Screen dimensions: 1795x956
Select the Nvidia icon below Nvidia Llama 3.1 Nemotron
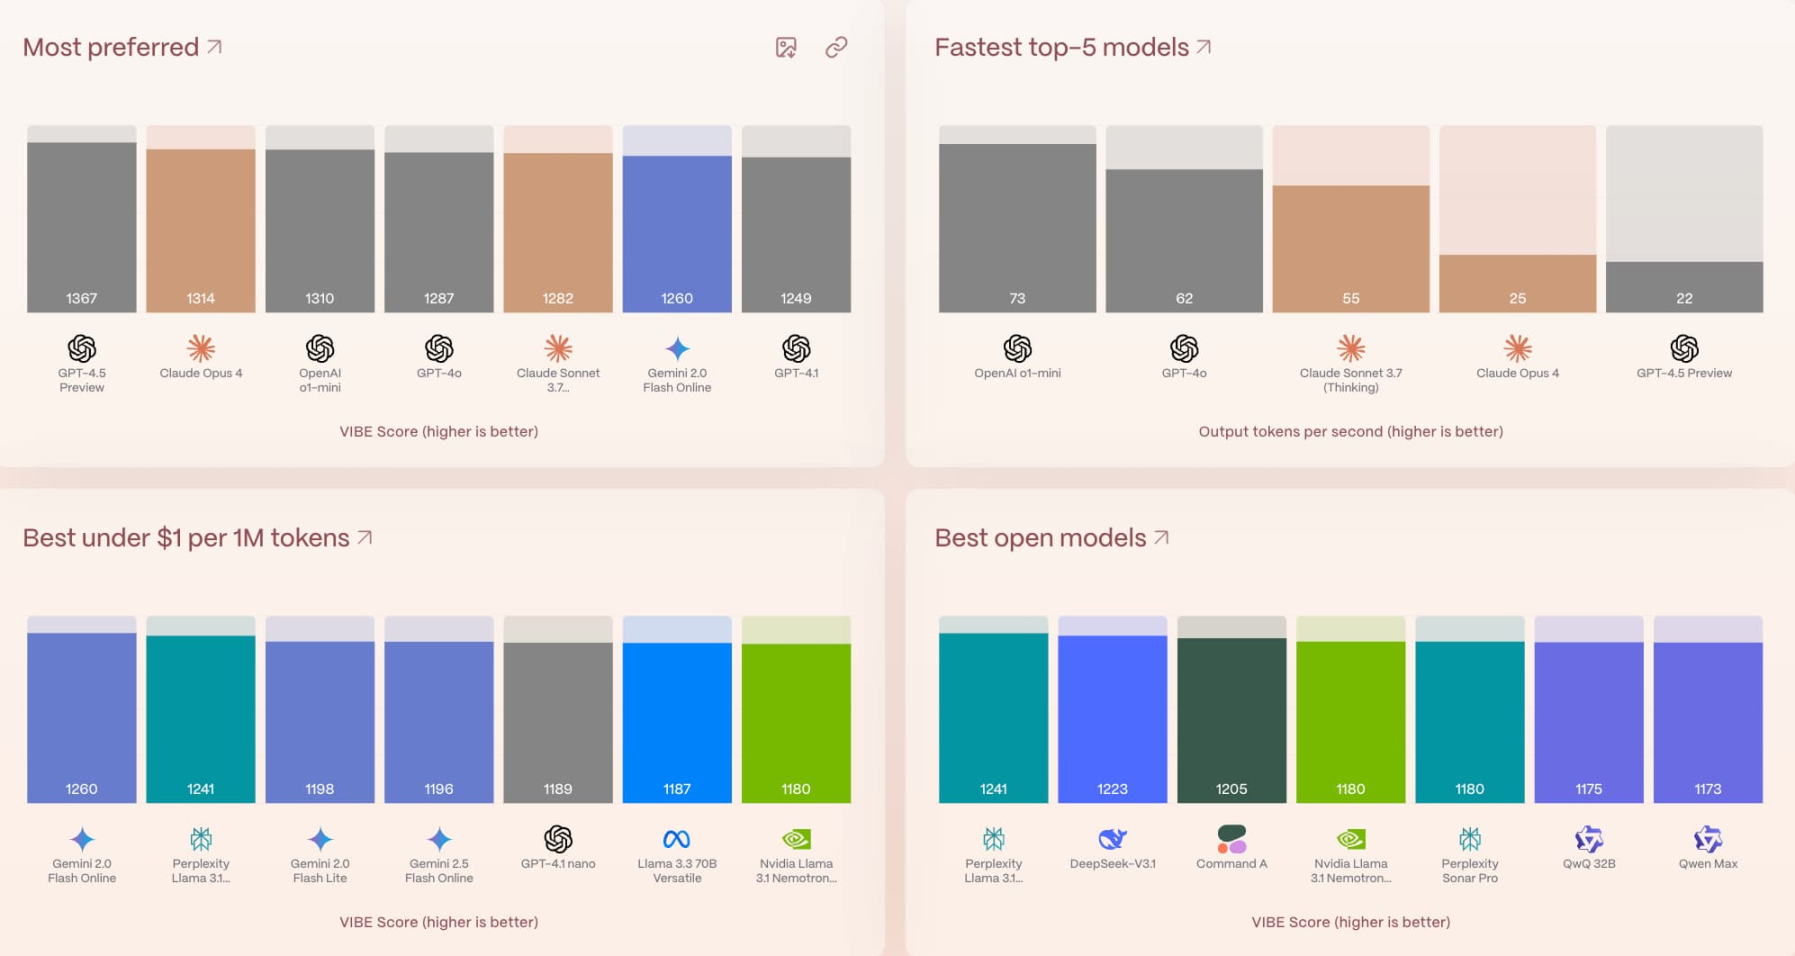[x=796, y=840]
